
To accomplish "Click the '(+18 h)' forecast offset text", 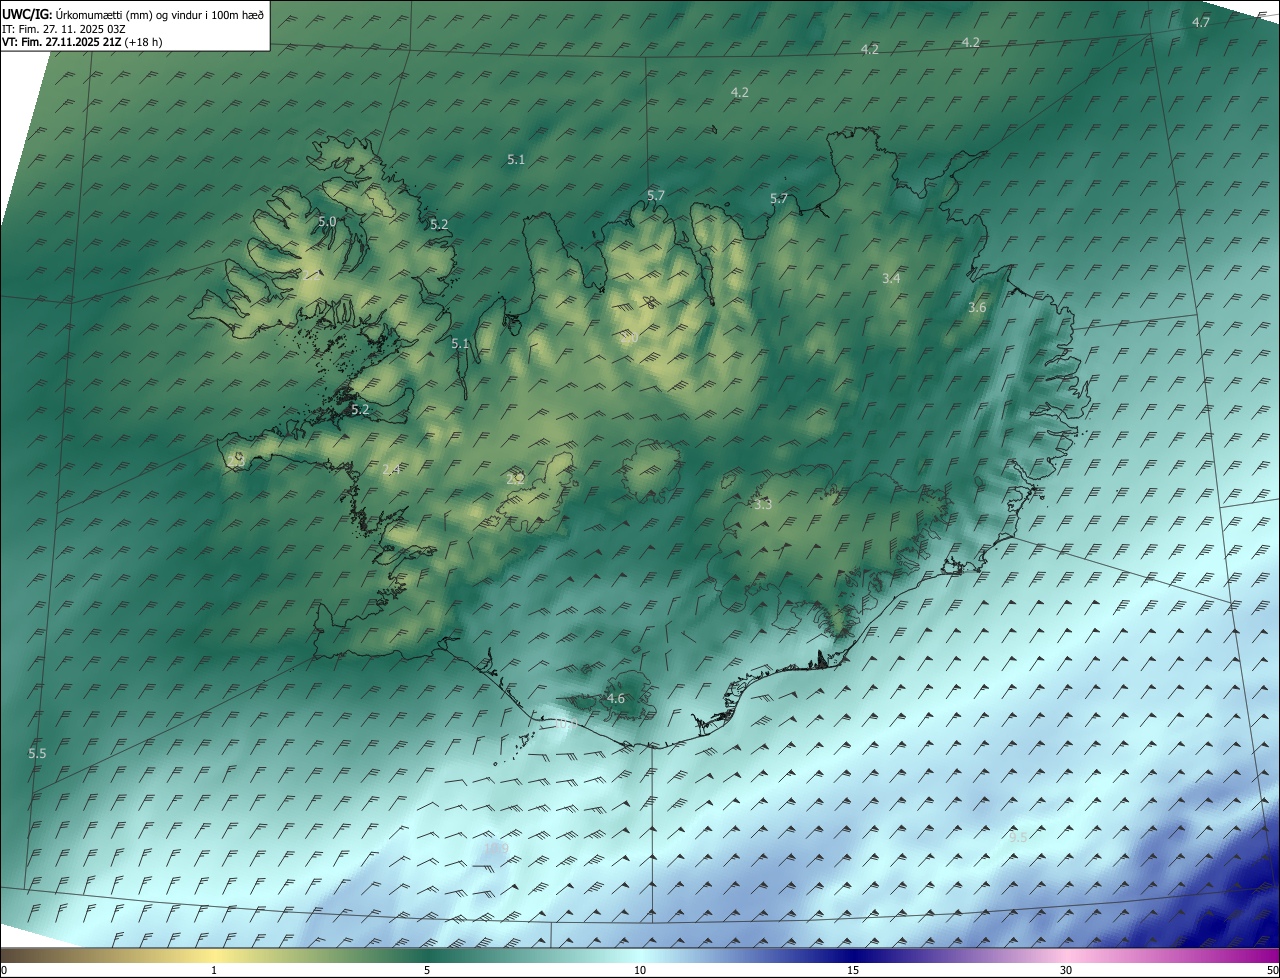I will [x=143, y=42].
